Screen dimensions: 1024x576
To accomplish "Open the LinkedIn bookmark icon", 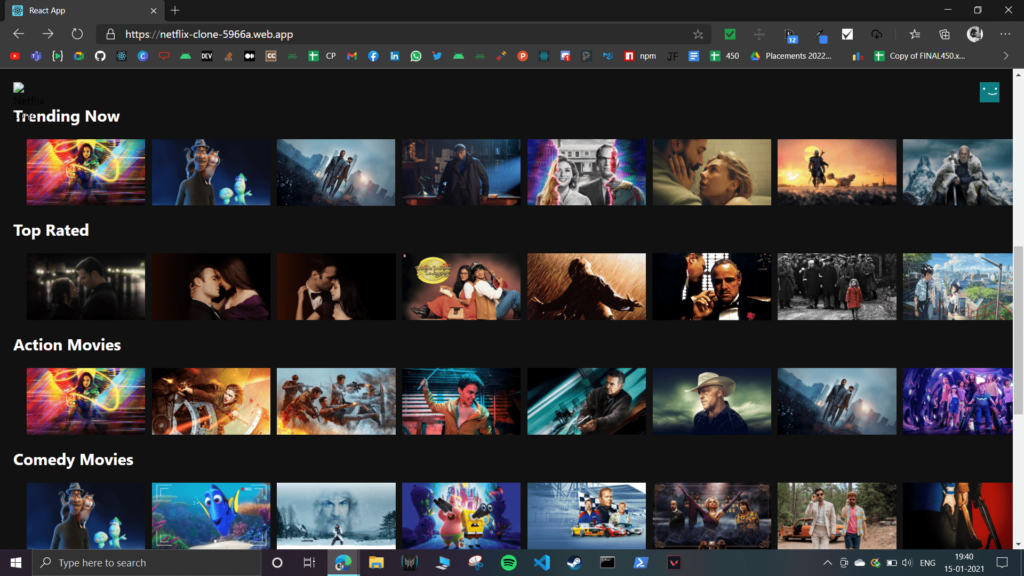I will [394, 56].
